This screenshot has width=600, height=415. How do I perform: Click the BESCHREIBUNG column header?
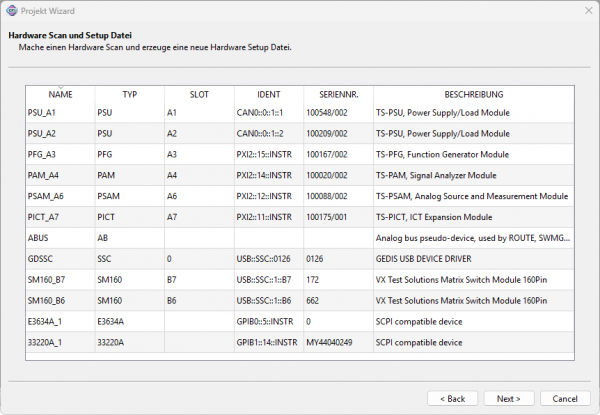pyautogui.click(x=473, y=94)
